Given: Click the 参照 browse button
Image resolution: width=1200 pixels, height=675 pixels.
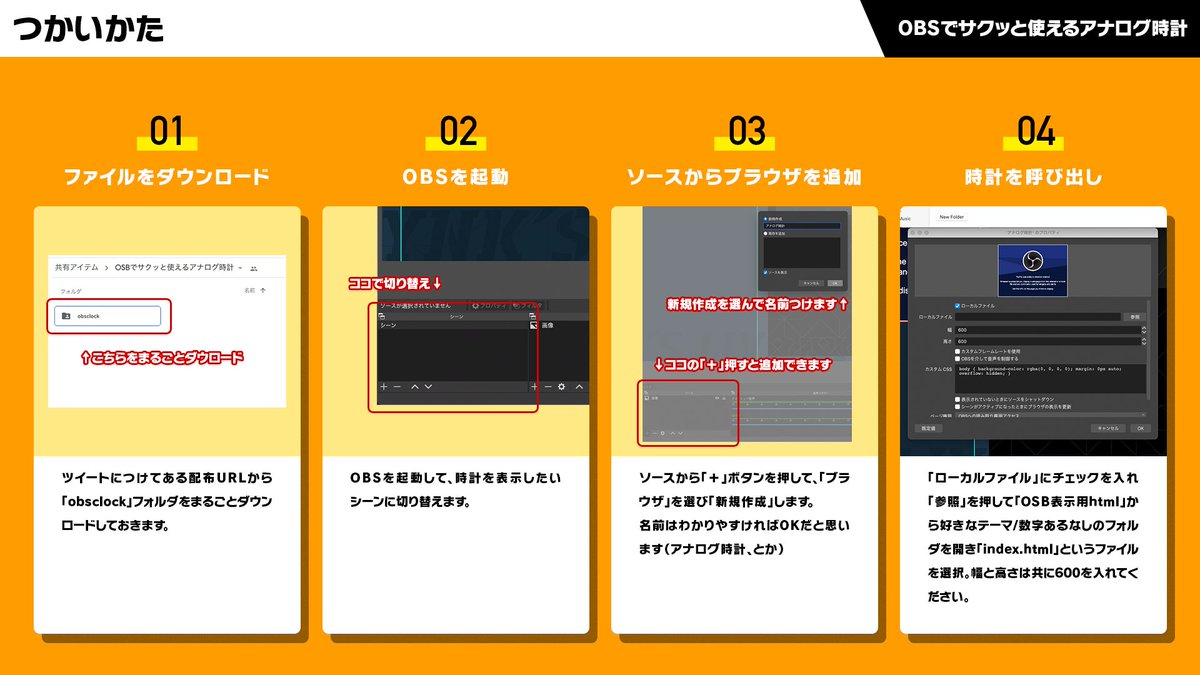Looking at the screenshot, I should [x=1135, y=317].
